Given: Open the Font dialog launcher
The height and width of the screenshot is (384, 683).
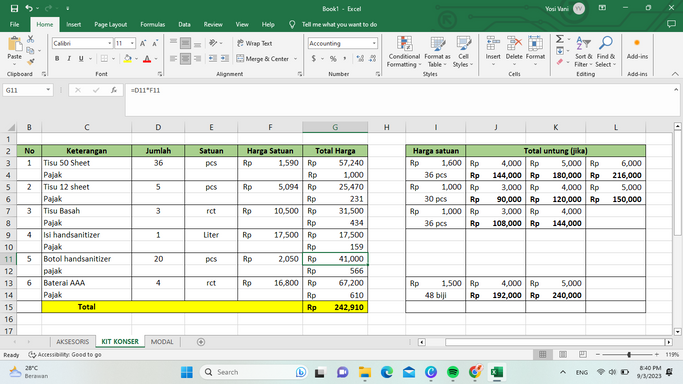Looking at the screenshot, I should tap(160, 74).
